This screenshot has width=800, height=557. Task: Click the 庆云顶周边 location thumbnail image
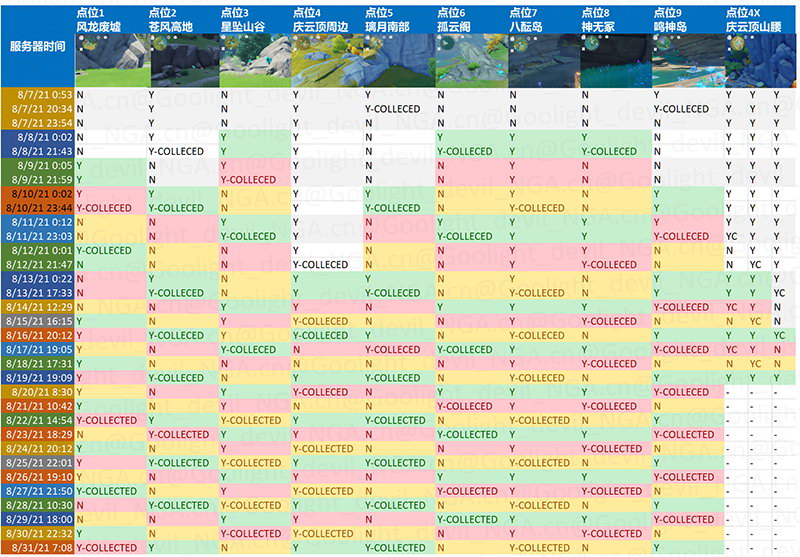coord(328,61)
